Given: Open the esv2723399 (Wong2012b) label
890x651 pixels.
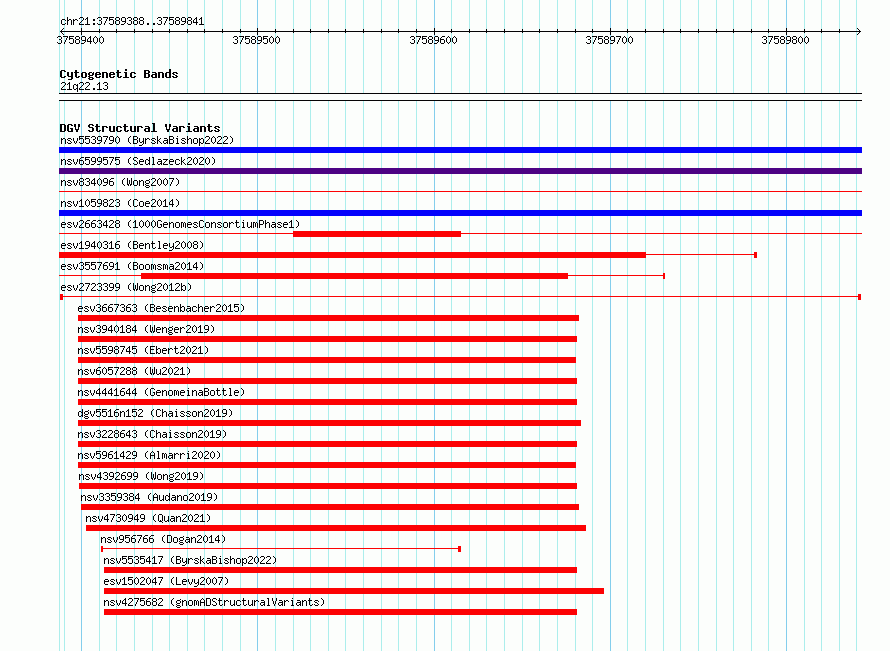Looking at the screenshot, I should pyautogui.click(x=126, y=287).
